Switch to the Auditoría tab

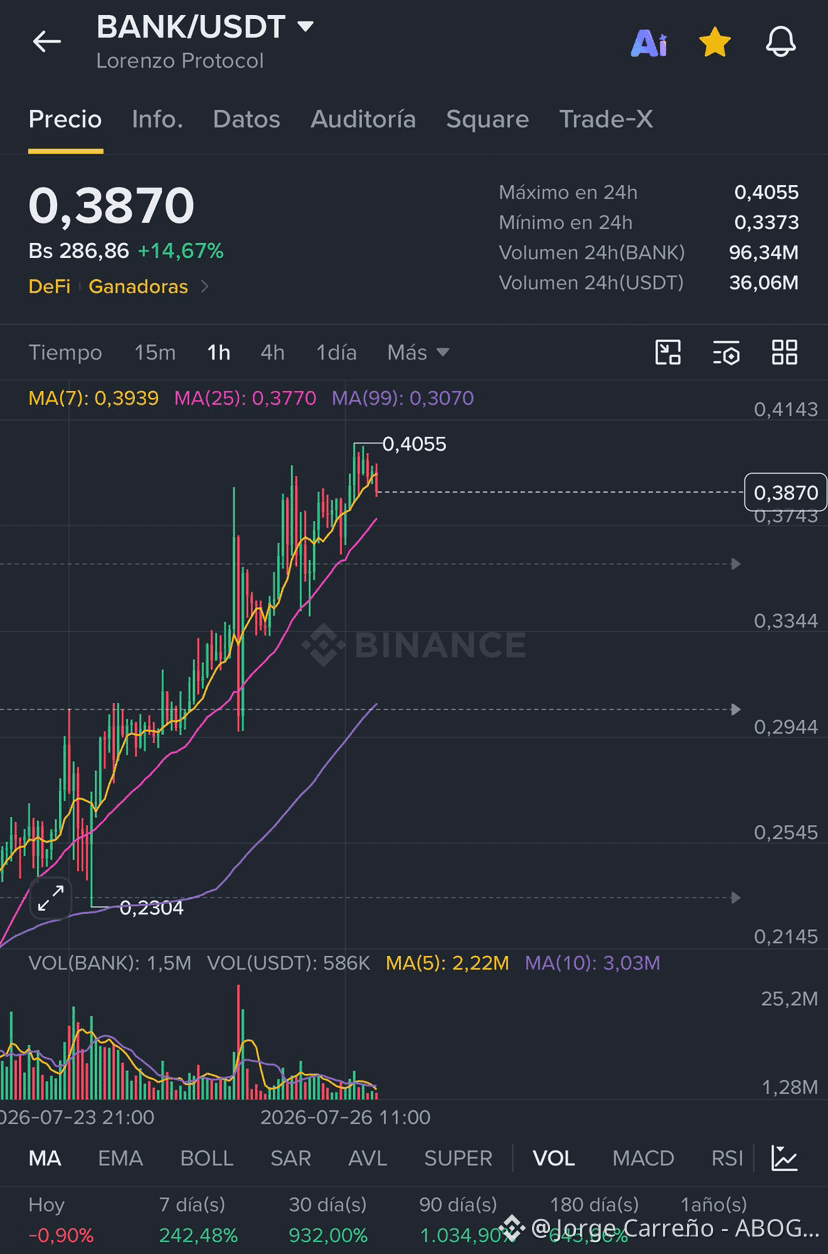pos(363,119)
